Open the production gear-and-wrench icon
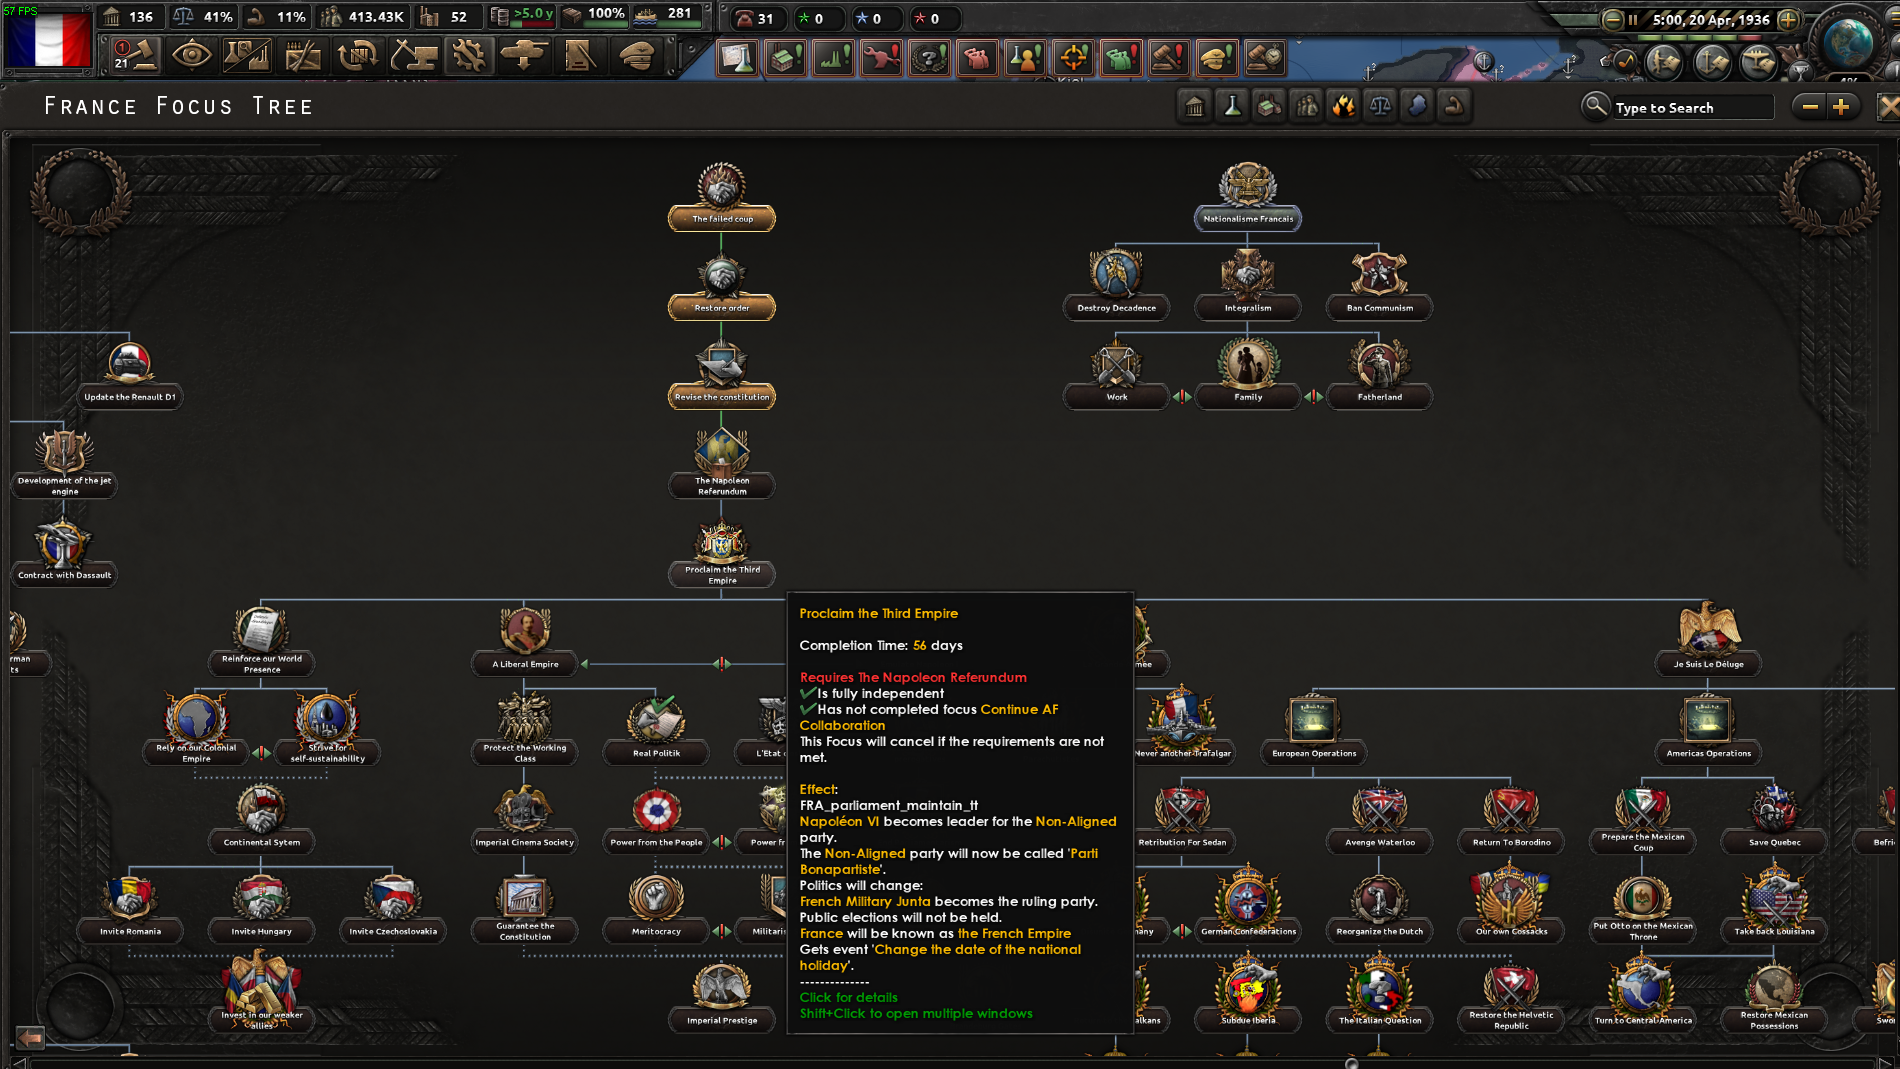Viewport: 1900px width, 1069px height. click(468, 56)
